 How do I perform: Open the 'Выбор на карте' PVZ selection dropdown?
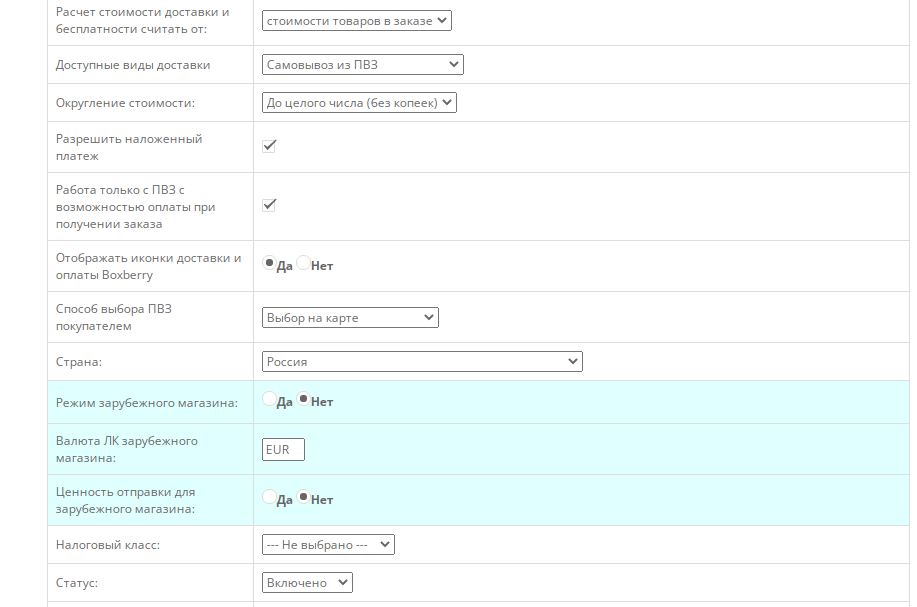(x=350, y=318)
